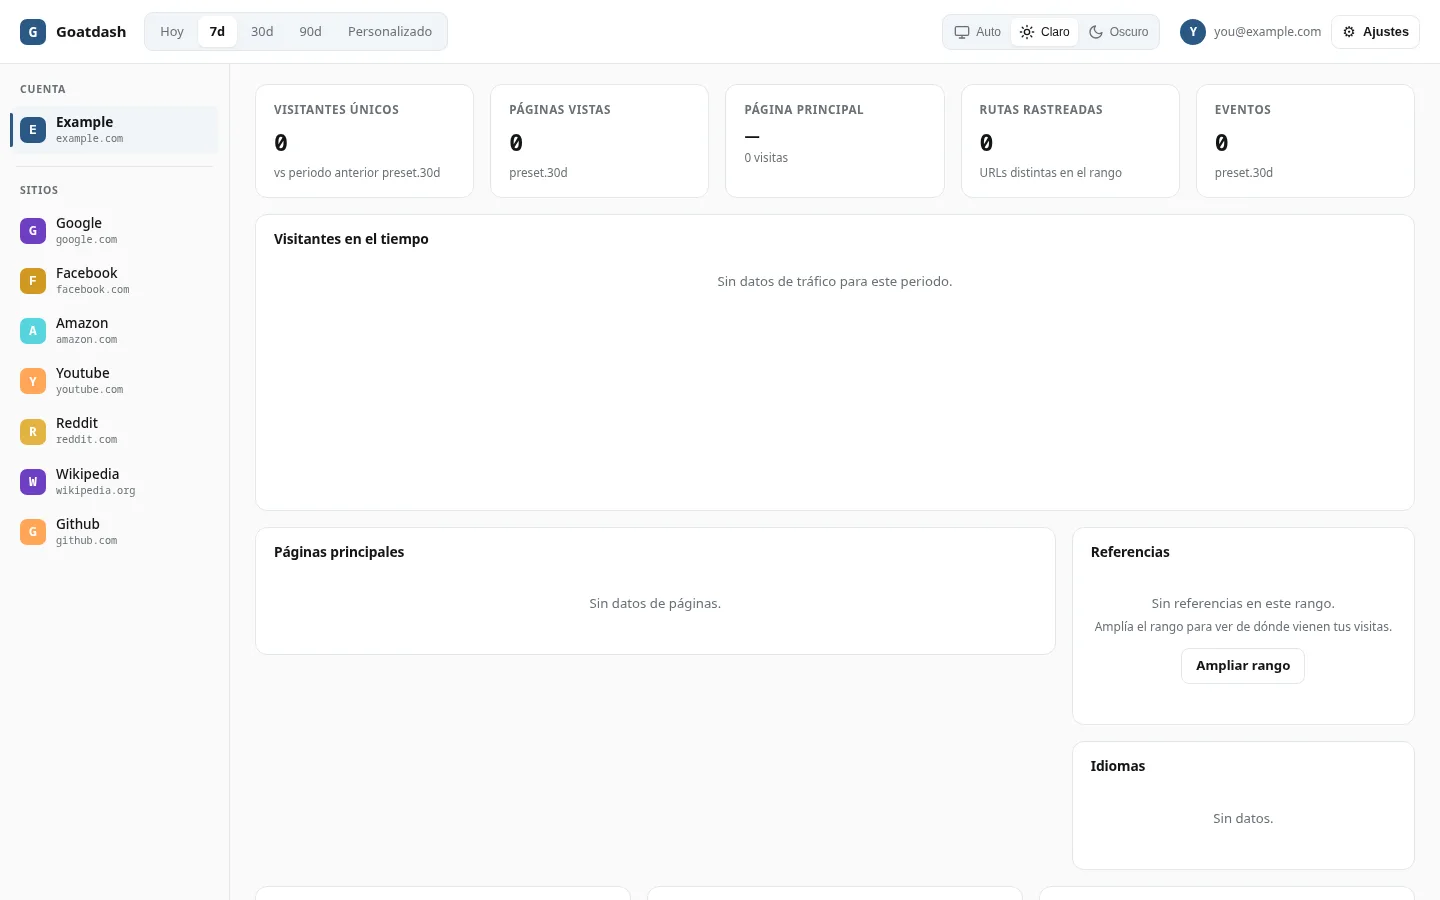This screenshot has height=900, width=1440.
Task: Select the Auto theme mode
Action: 977,32
